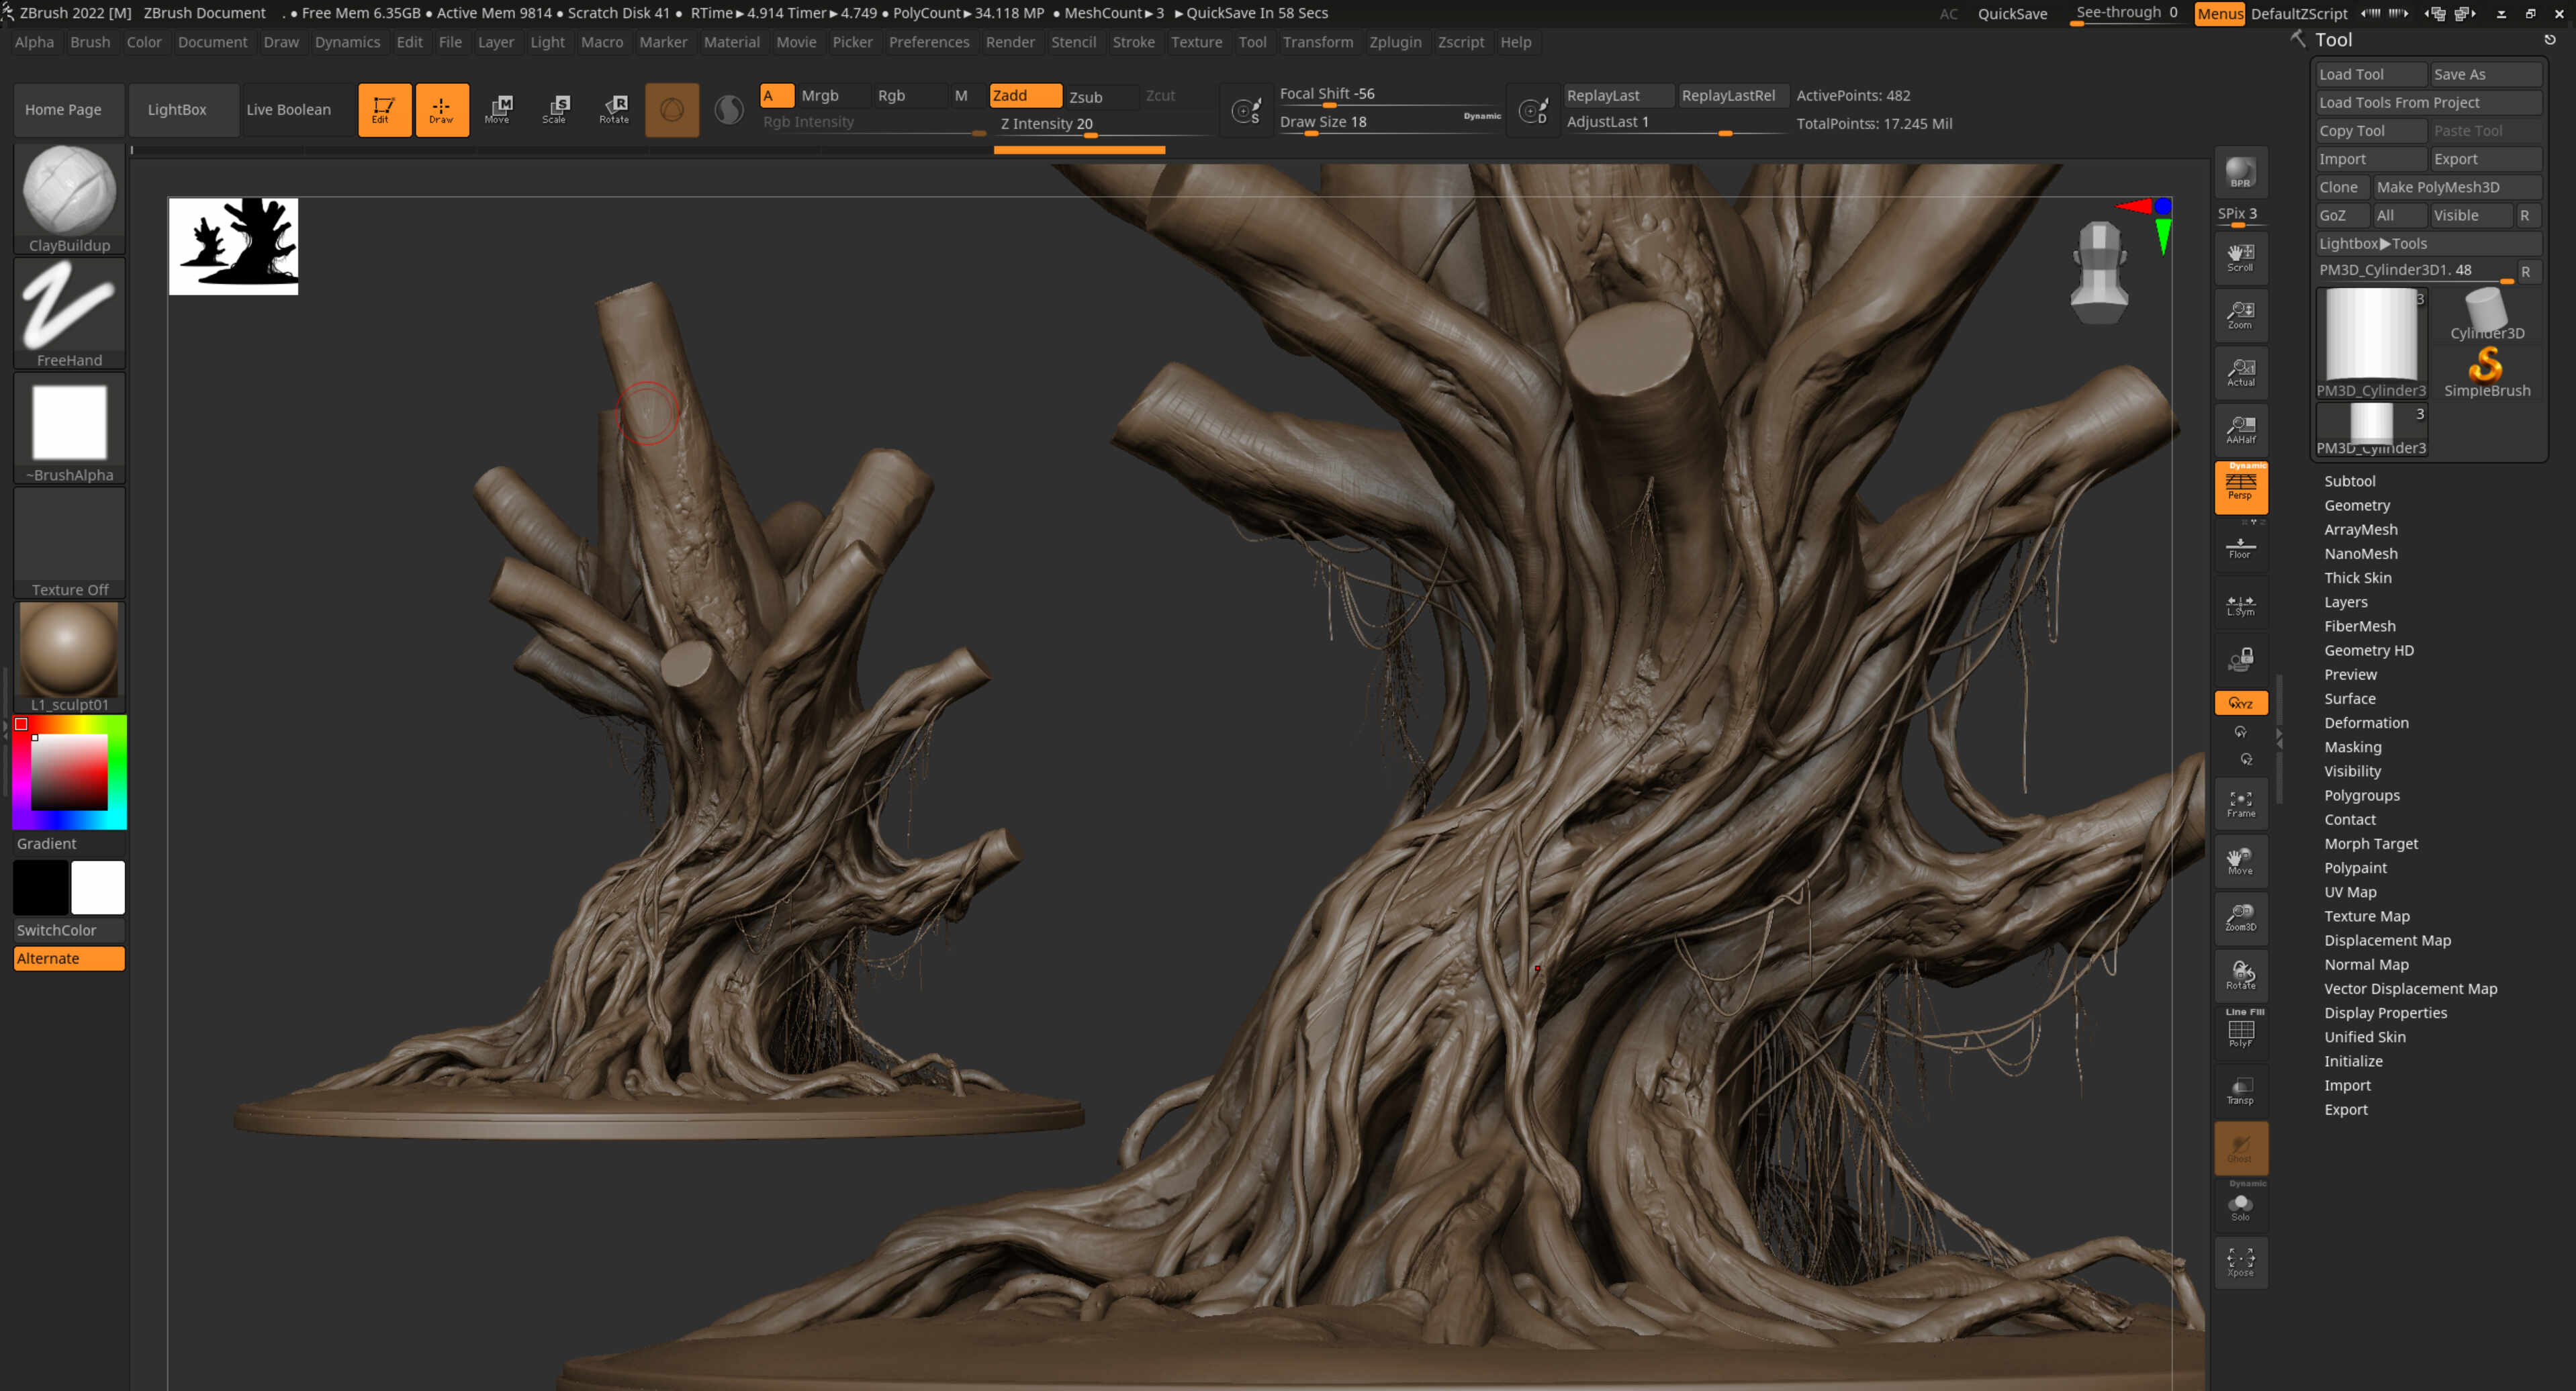The height and width of the screenshot is (1391, 2576).
Task: Open the Preferences menu
Action: pos(928,42)
